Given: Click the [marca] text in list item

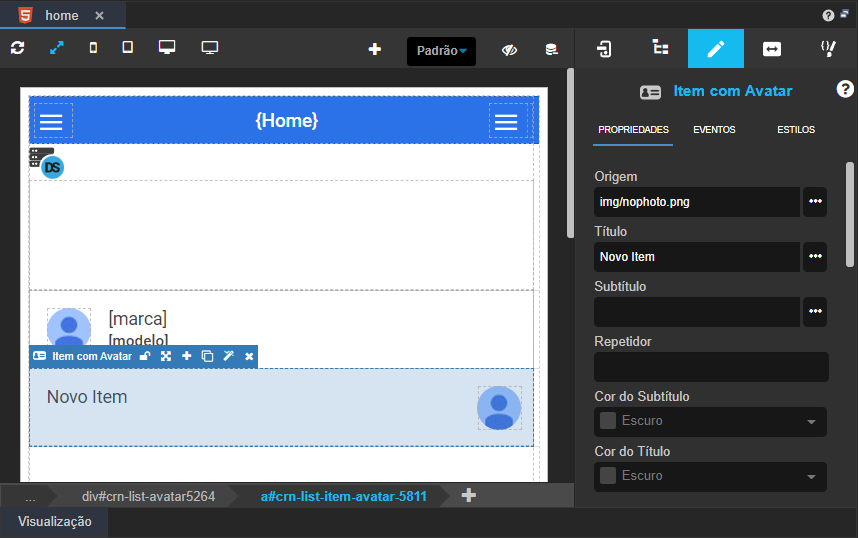Looking at the screenshot, I should coord(137,319).
